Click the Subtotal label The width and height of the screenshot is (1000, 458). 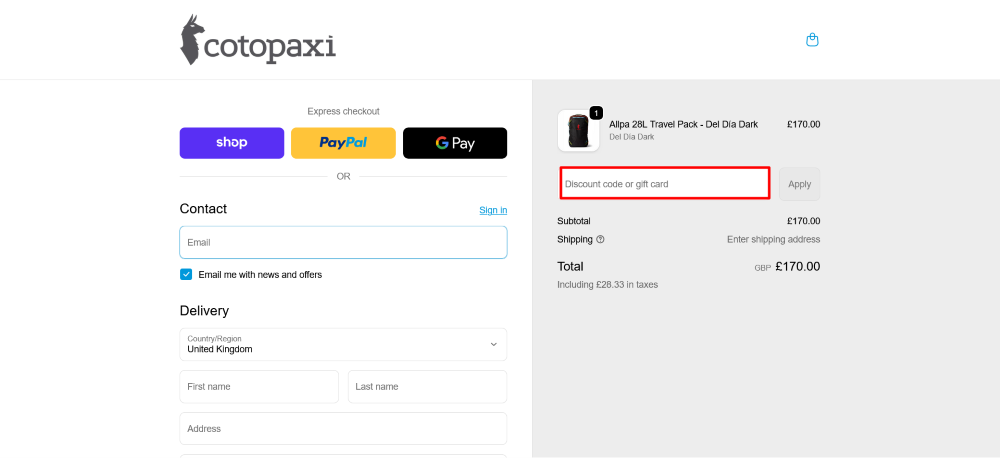(574, 221)
